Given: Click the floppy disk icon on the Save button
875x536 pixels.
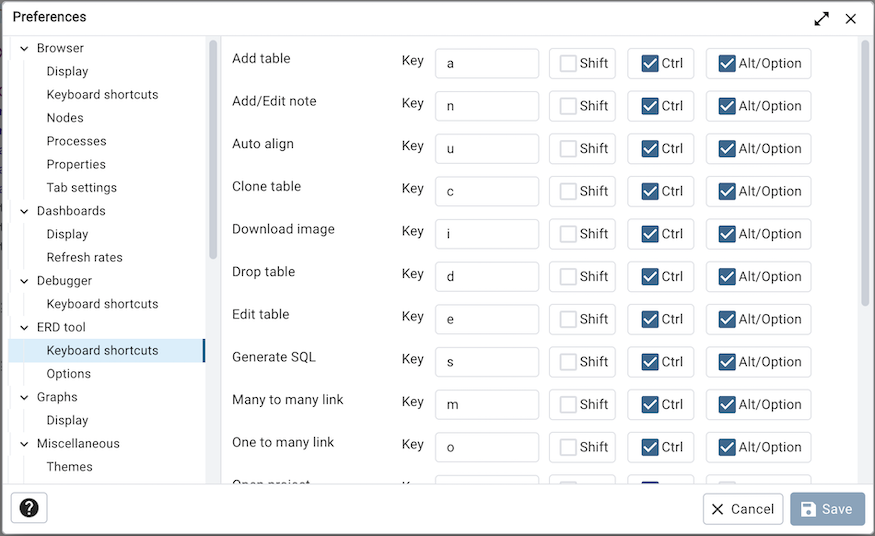Looking at the screenshot, I should point(808,509).
